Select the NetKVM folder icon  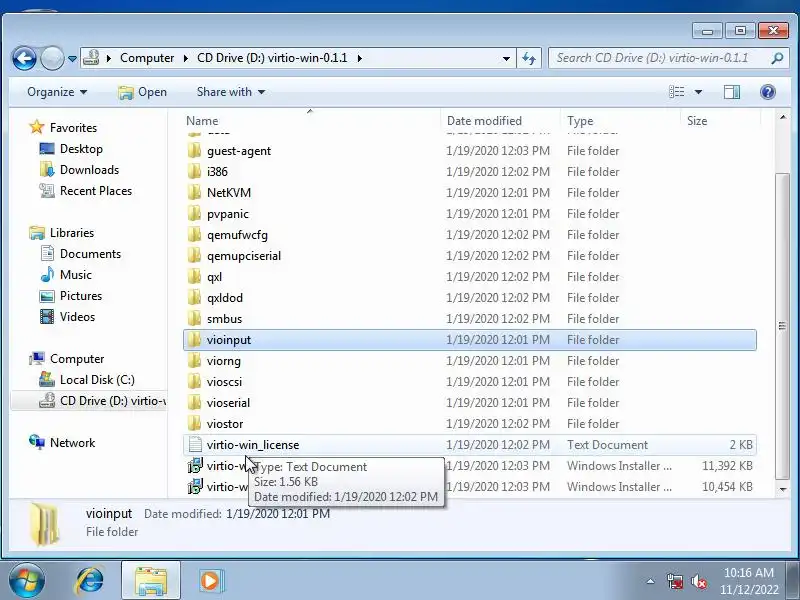point(194,192)
